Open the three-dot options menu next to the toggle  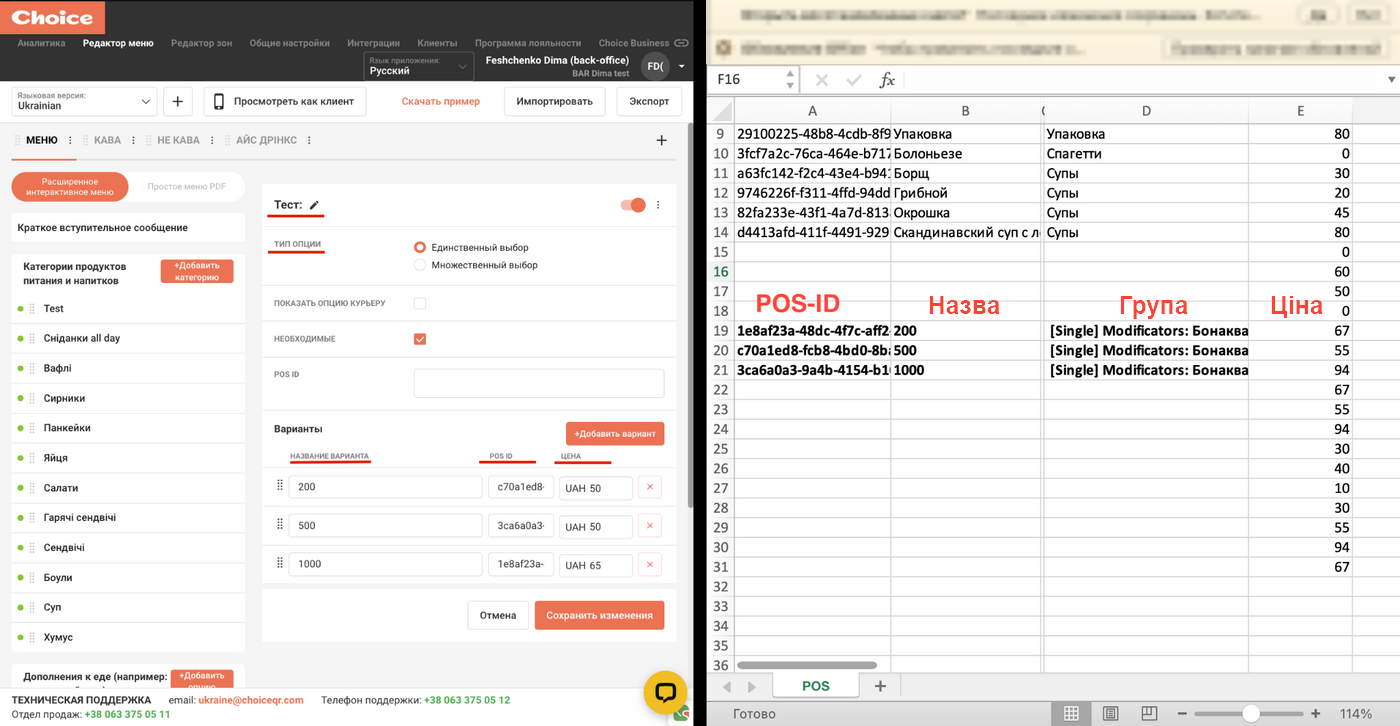(658, 205)
